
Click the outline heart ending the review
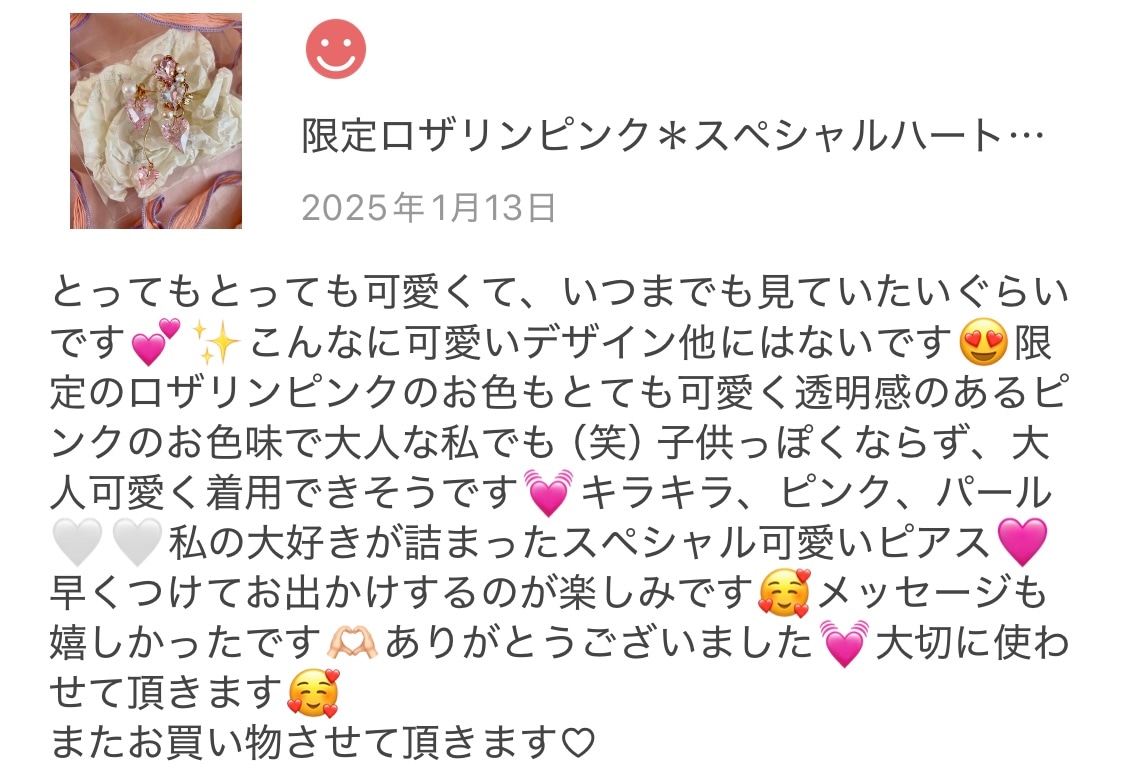[578, 743]
